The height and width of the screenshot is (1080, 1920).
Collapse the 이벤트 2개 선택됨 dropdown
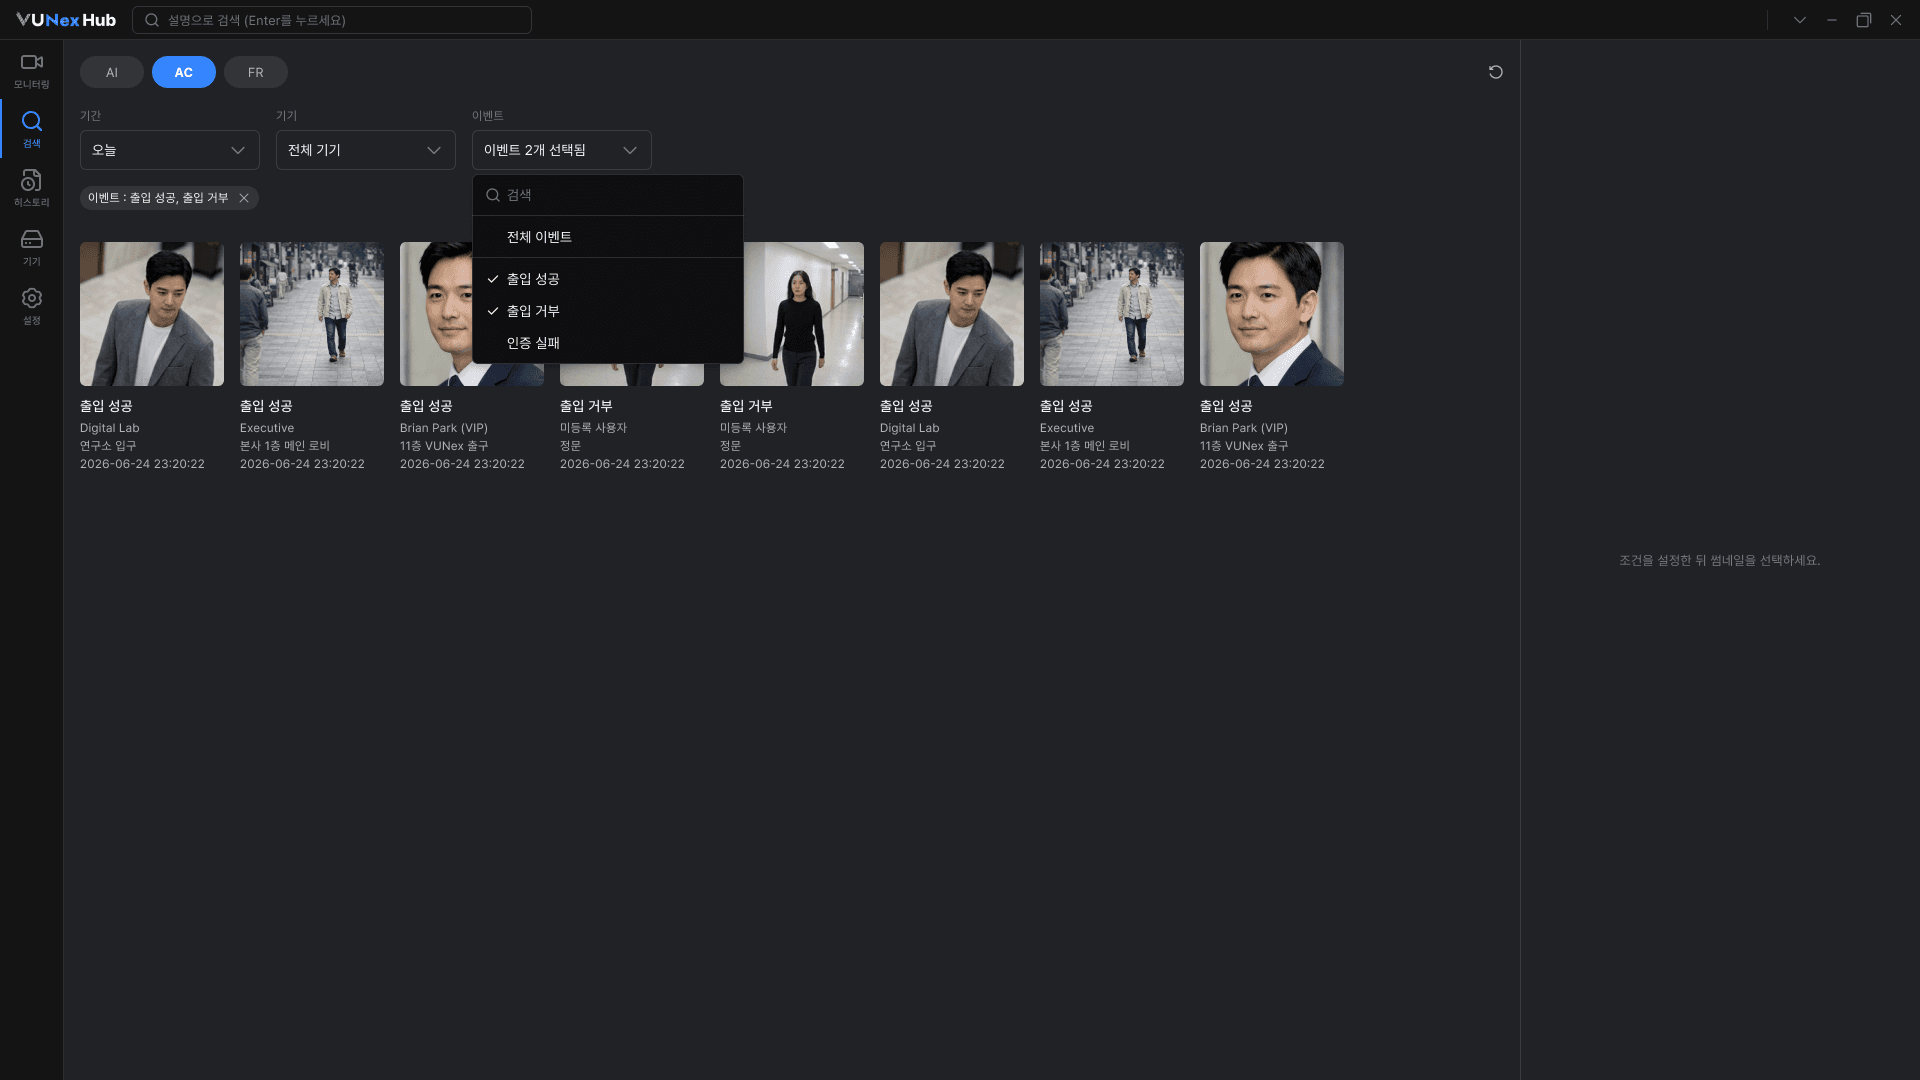click(x=562, y=150)
